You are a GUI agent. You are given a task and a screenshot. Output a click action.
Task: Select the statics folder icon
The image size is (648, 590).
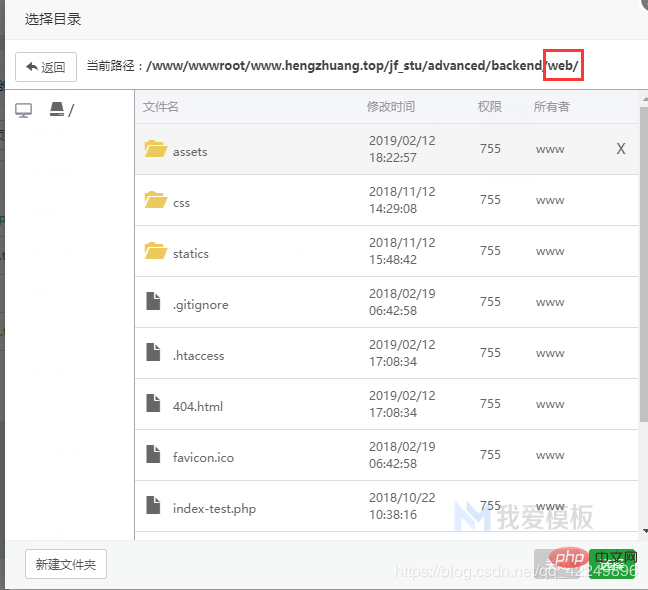tap(155, 251)
